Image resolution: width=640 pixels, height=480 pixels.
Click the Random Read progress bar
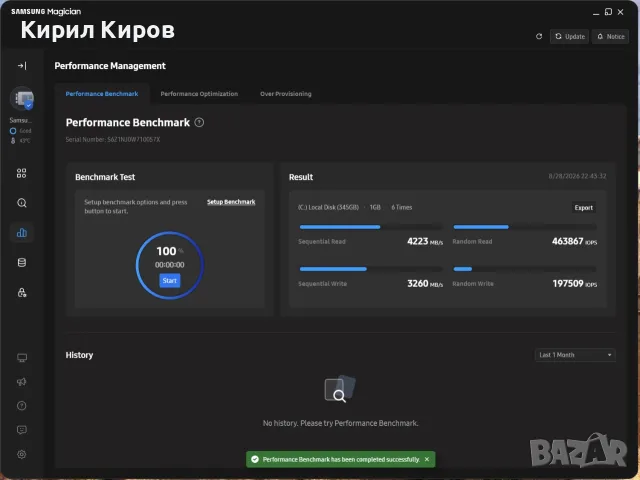525,227
